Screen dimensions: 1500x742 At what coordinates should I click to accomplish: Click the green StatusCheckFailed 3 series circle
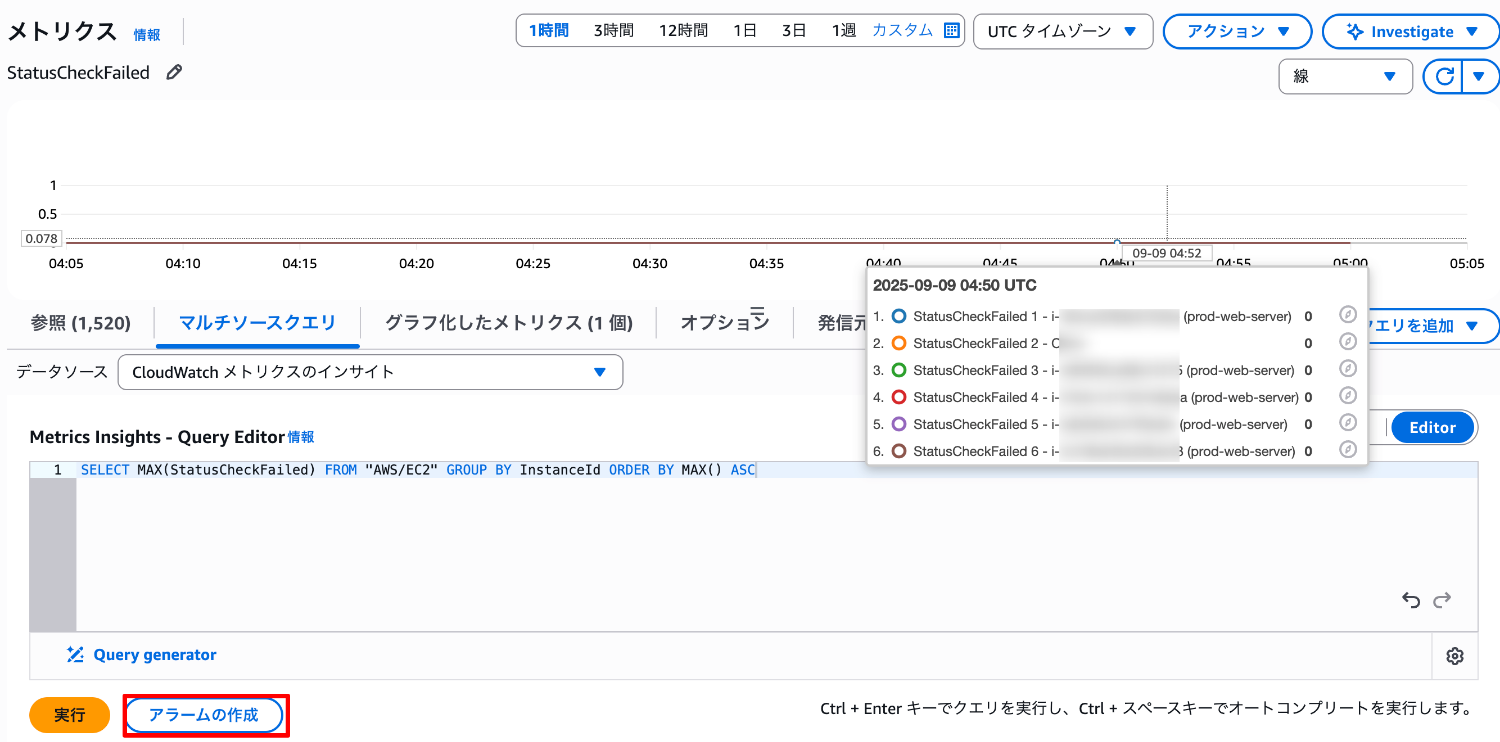tap(898, 370)
